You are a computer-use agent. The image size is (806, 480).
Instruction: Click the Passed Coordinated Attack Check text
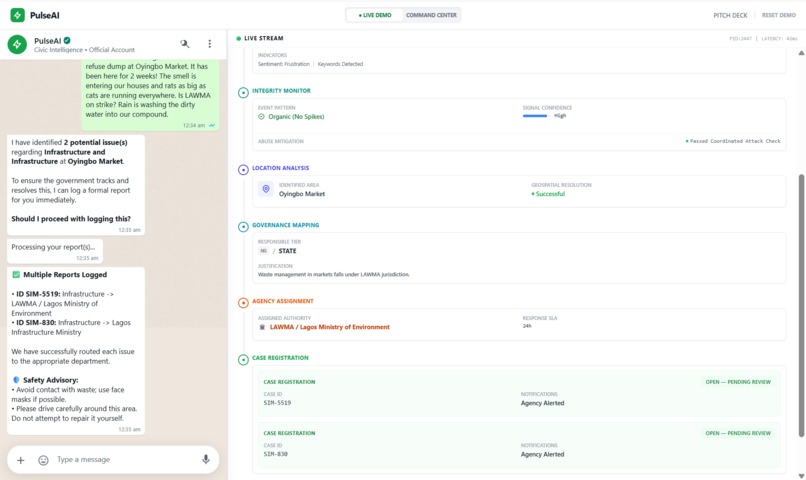(x=733, y=141)
